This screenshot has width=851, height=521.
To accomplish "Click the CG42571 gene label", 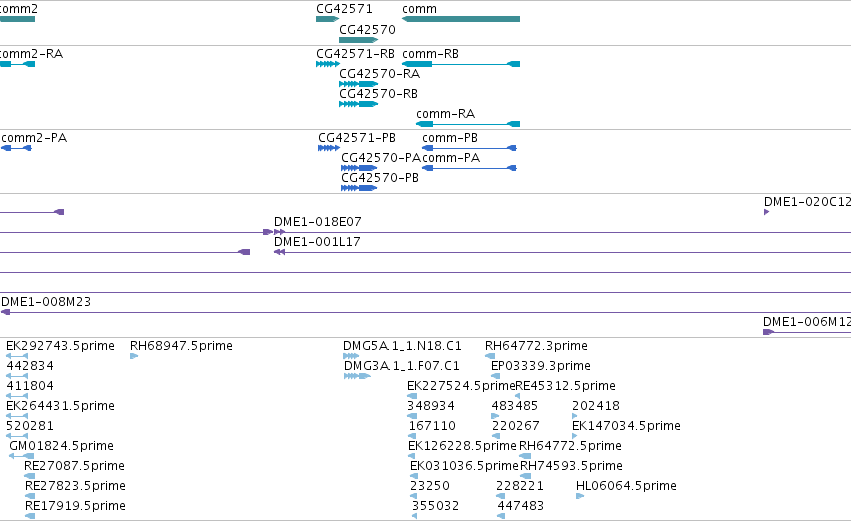I will [344, 9].
